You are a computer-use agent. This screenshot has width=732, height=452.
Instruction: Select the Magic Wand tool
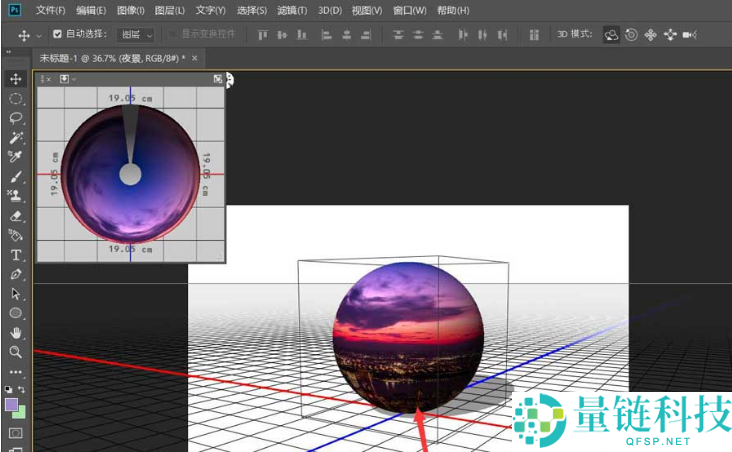16,137
